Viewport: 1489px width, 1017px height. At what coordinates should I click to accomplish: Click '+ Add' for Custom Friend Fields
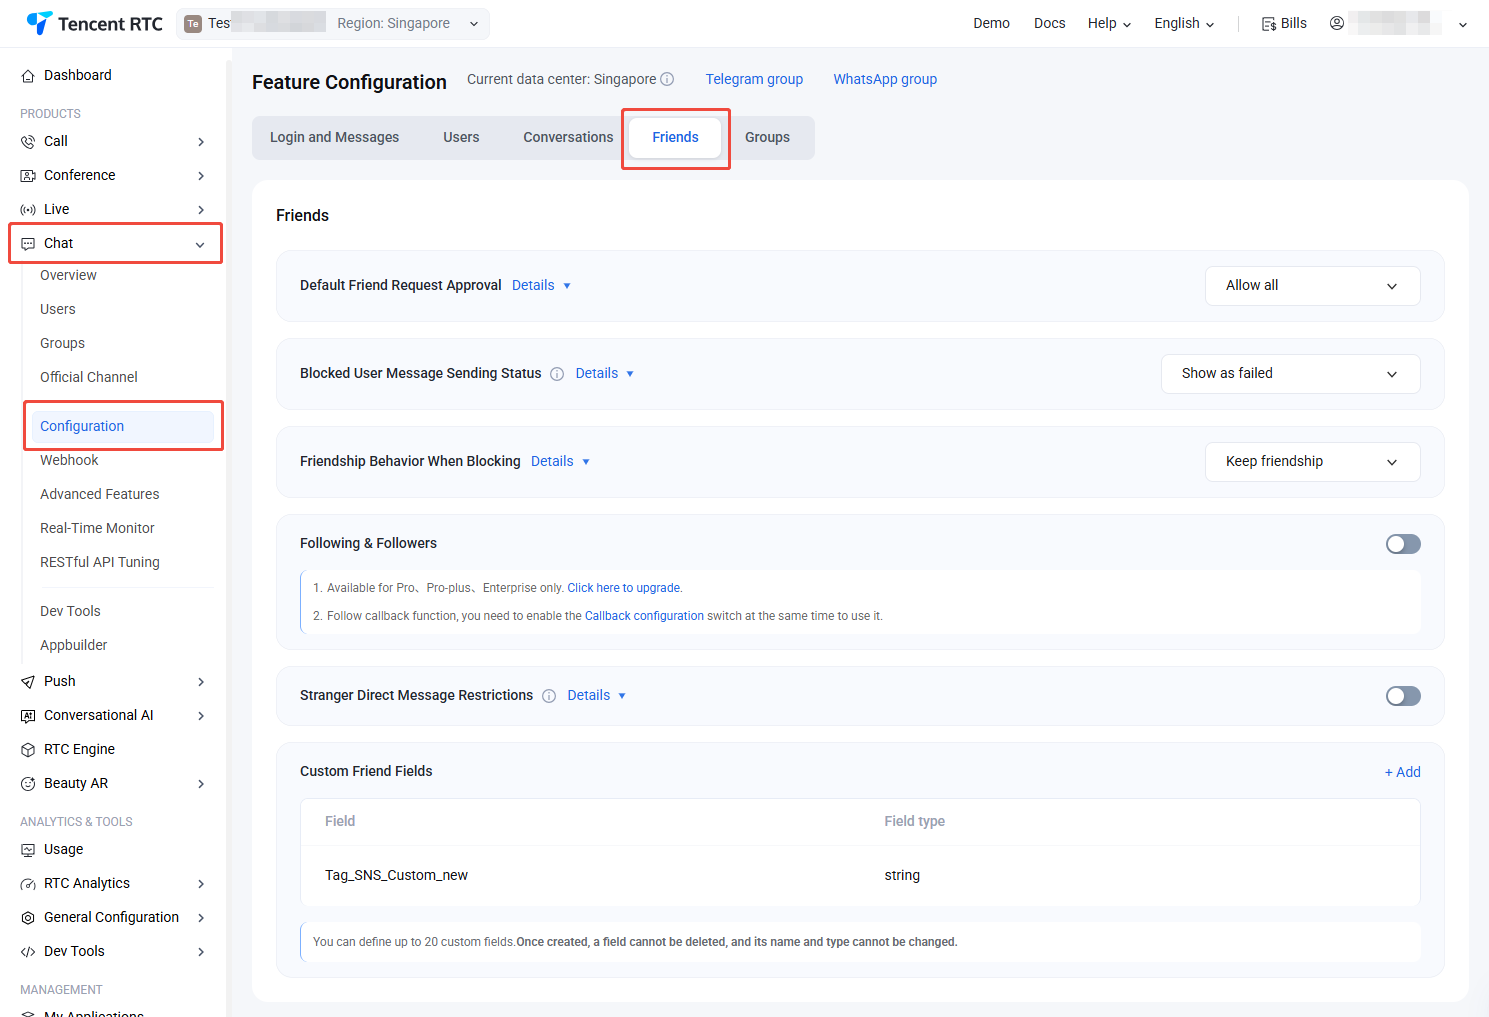coord(1402,772)
